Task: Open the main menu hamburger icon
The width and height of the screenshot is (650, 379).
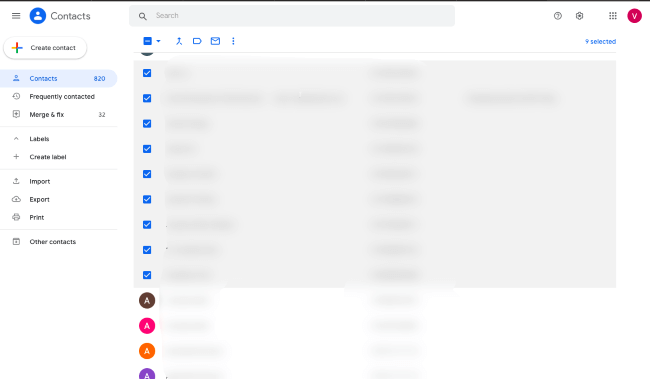Action: [x=16, y=16]
